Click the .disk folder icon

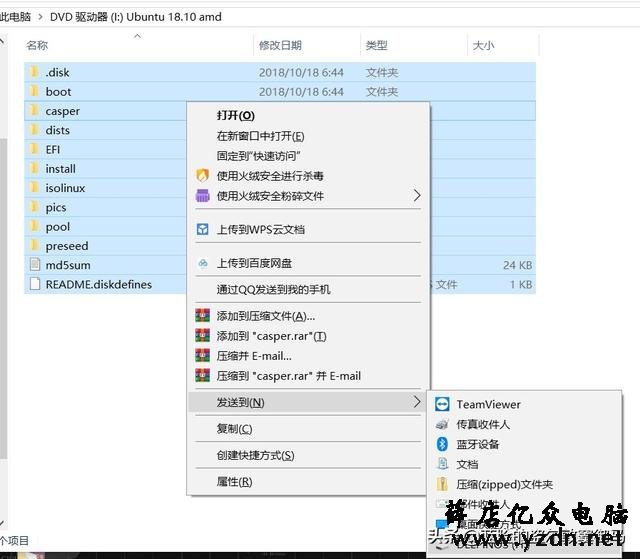point(35,72)
